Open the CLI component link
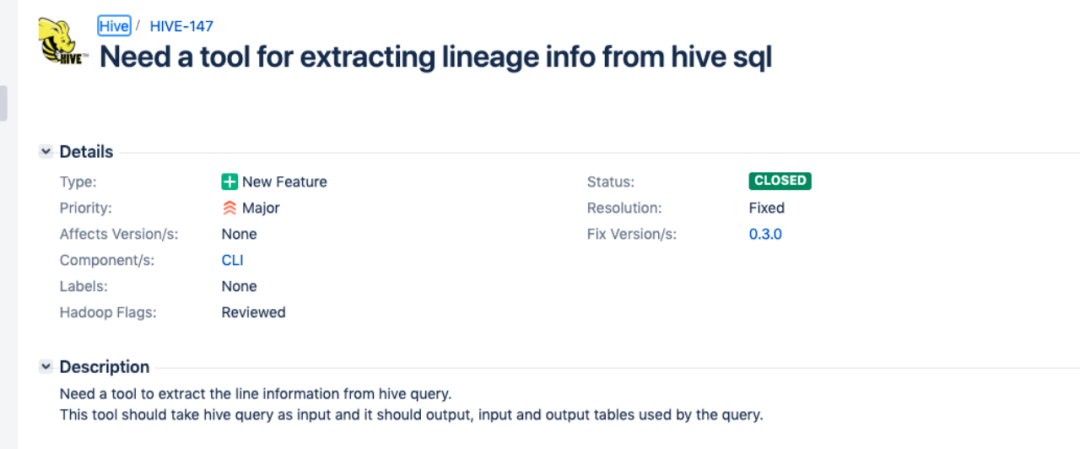 pos(232,260)
